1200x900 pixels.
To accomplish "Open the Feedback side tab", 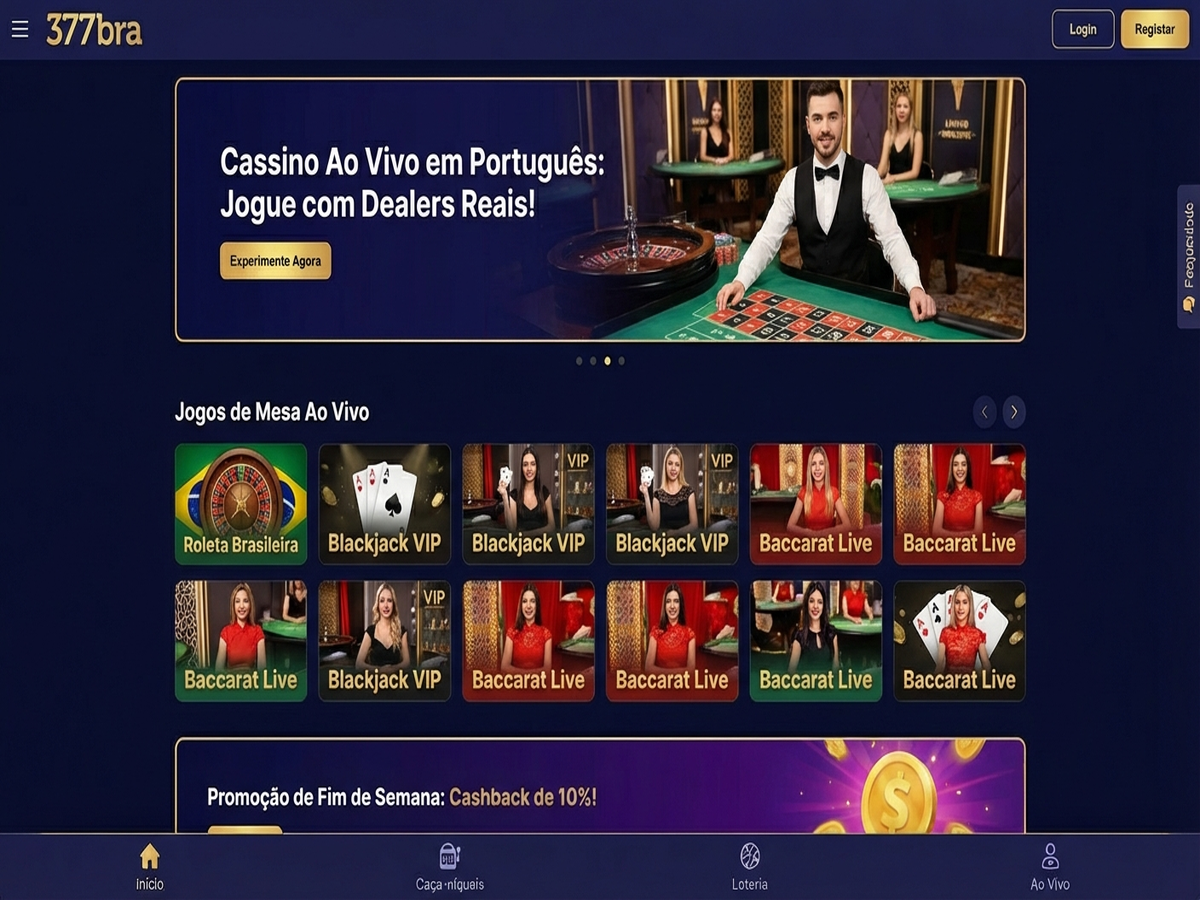I will tap(1188, 257).
